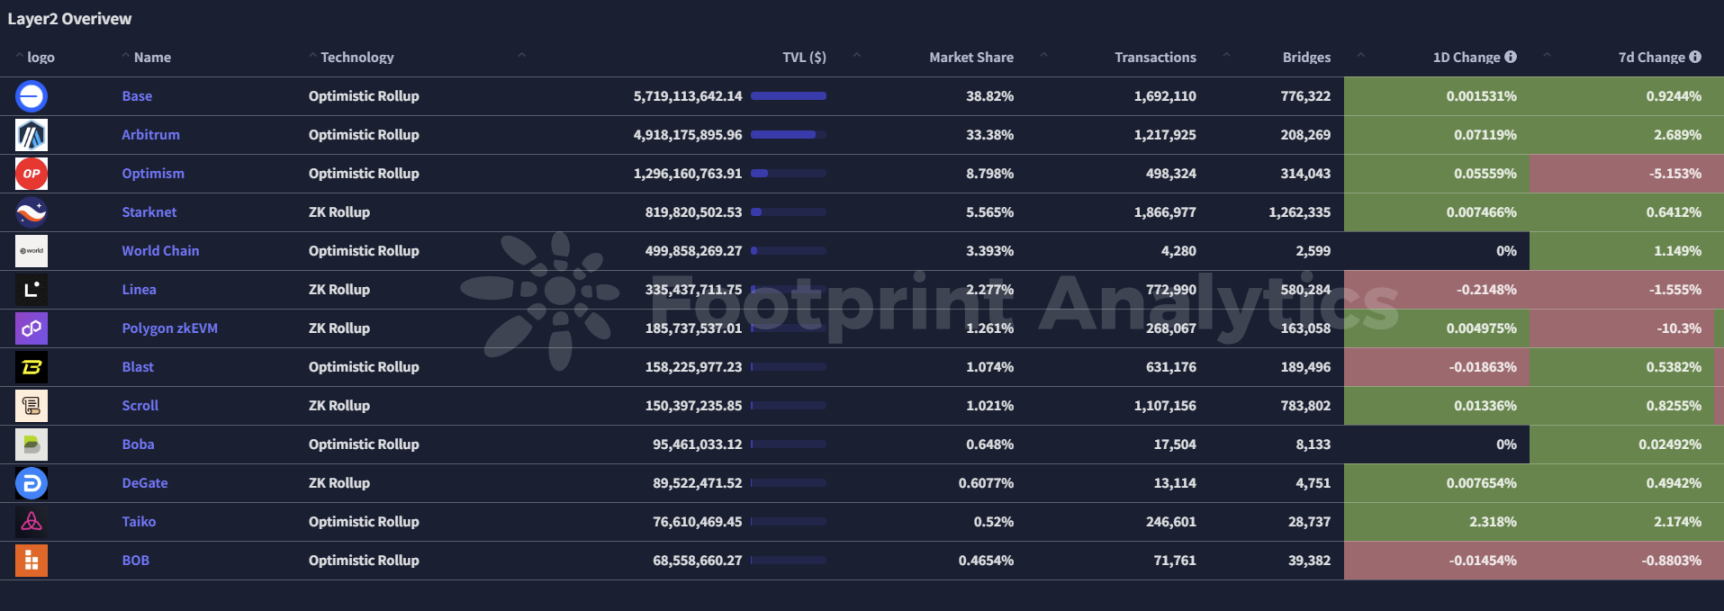This screenshot has height=611, width=1724.
Task: Click the Starknet logo icon
Action: coord(31,212)
